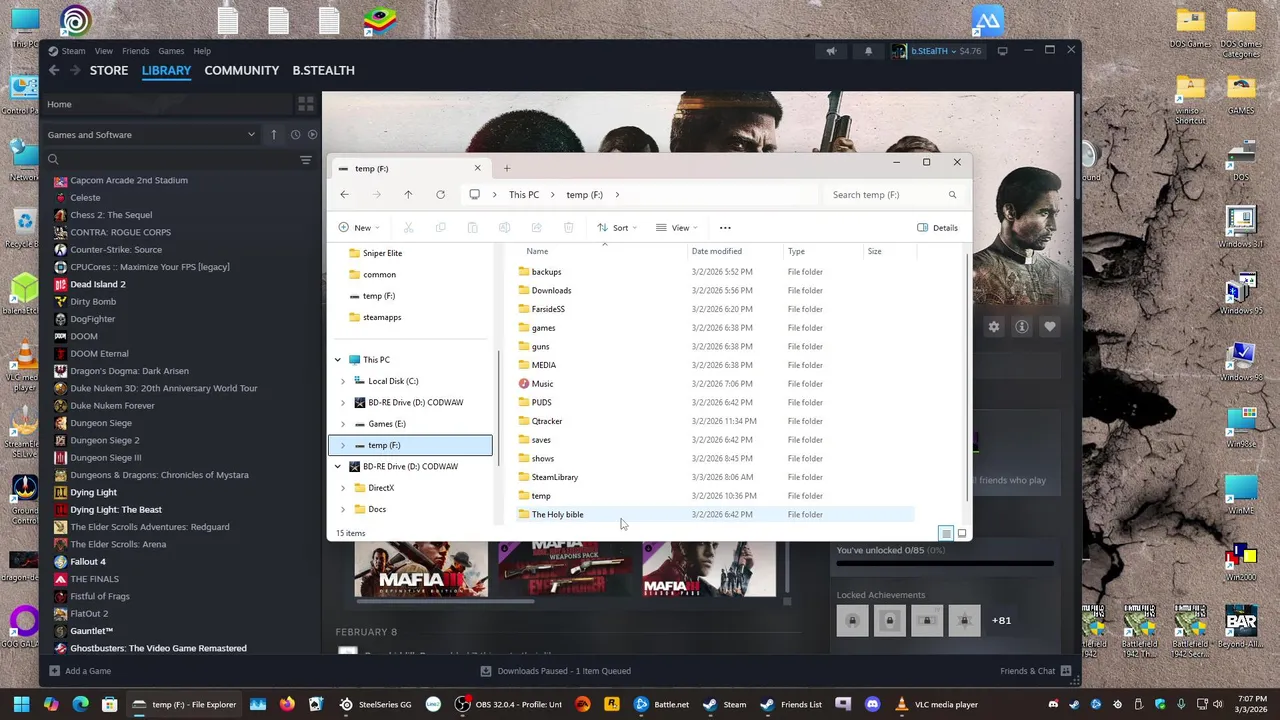Click Mafia III Definitive Edition thumbnail
Screen dimensions: 1280x720
click(421, 568)
